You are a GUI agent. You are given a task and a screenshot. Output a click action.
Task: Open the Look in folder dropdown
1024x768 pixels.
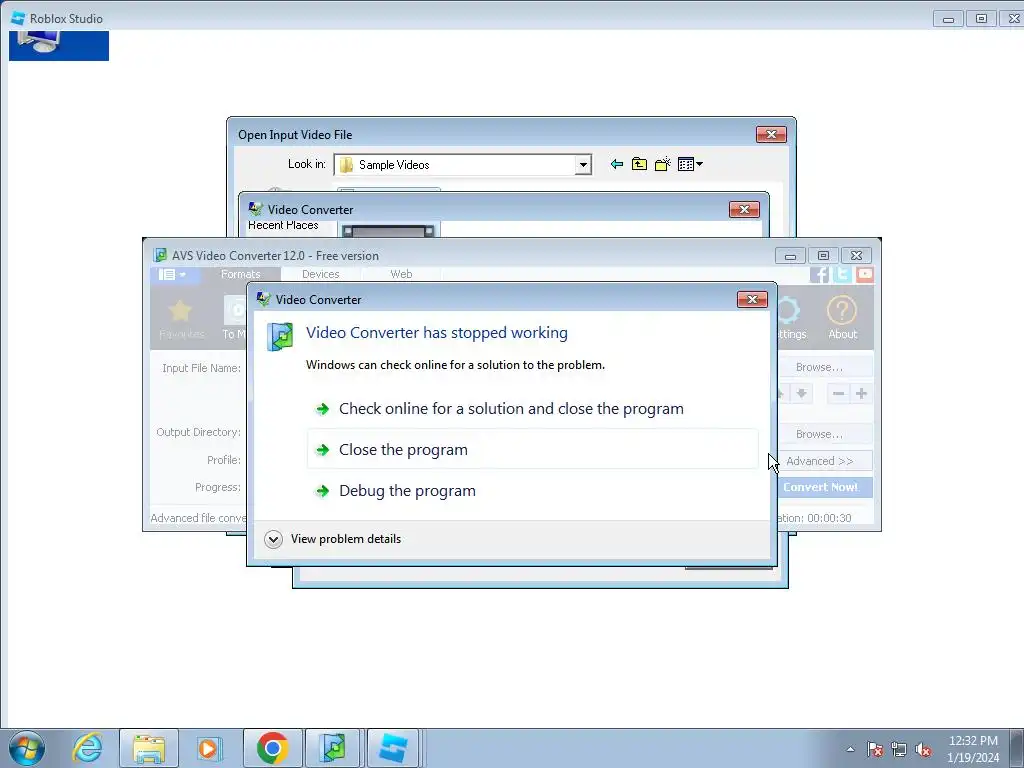coord(583,165)
